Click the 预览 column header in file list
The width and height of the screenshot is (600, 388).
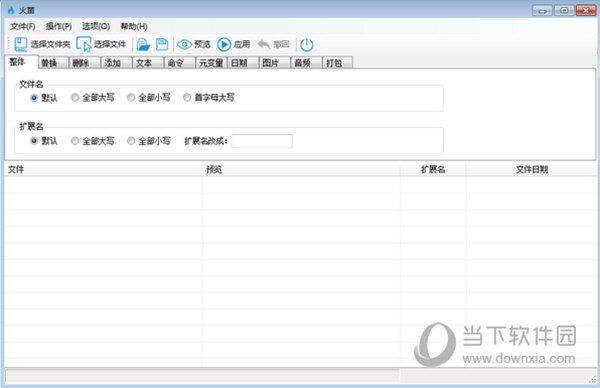[301, 170]
